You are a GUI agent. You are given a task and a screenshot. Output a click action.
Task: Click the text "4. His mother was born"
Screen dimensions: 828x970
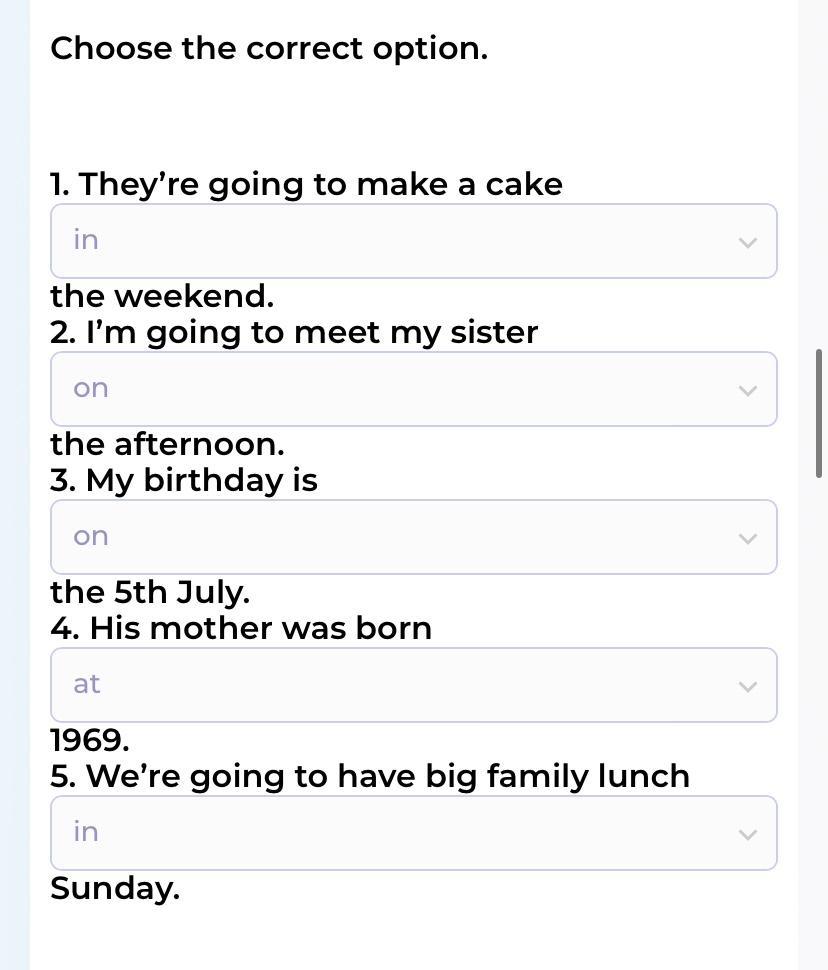[x=241, y=628]
